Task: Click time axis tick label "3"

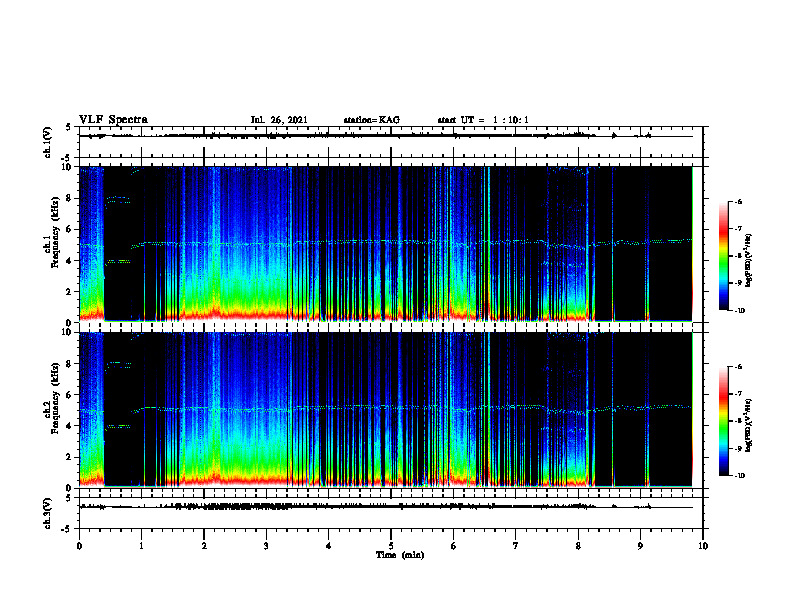Action: (x=266, y=546)
